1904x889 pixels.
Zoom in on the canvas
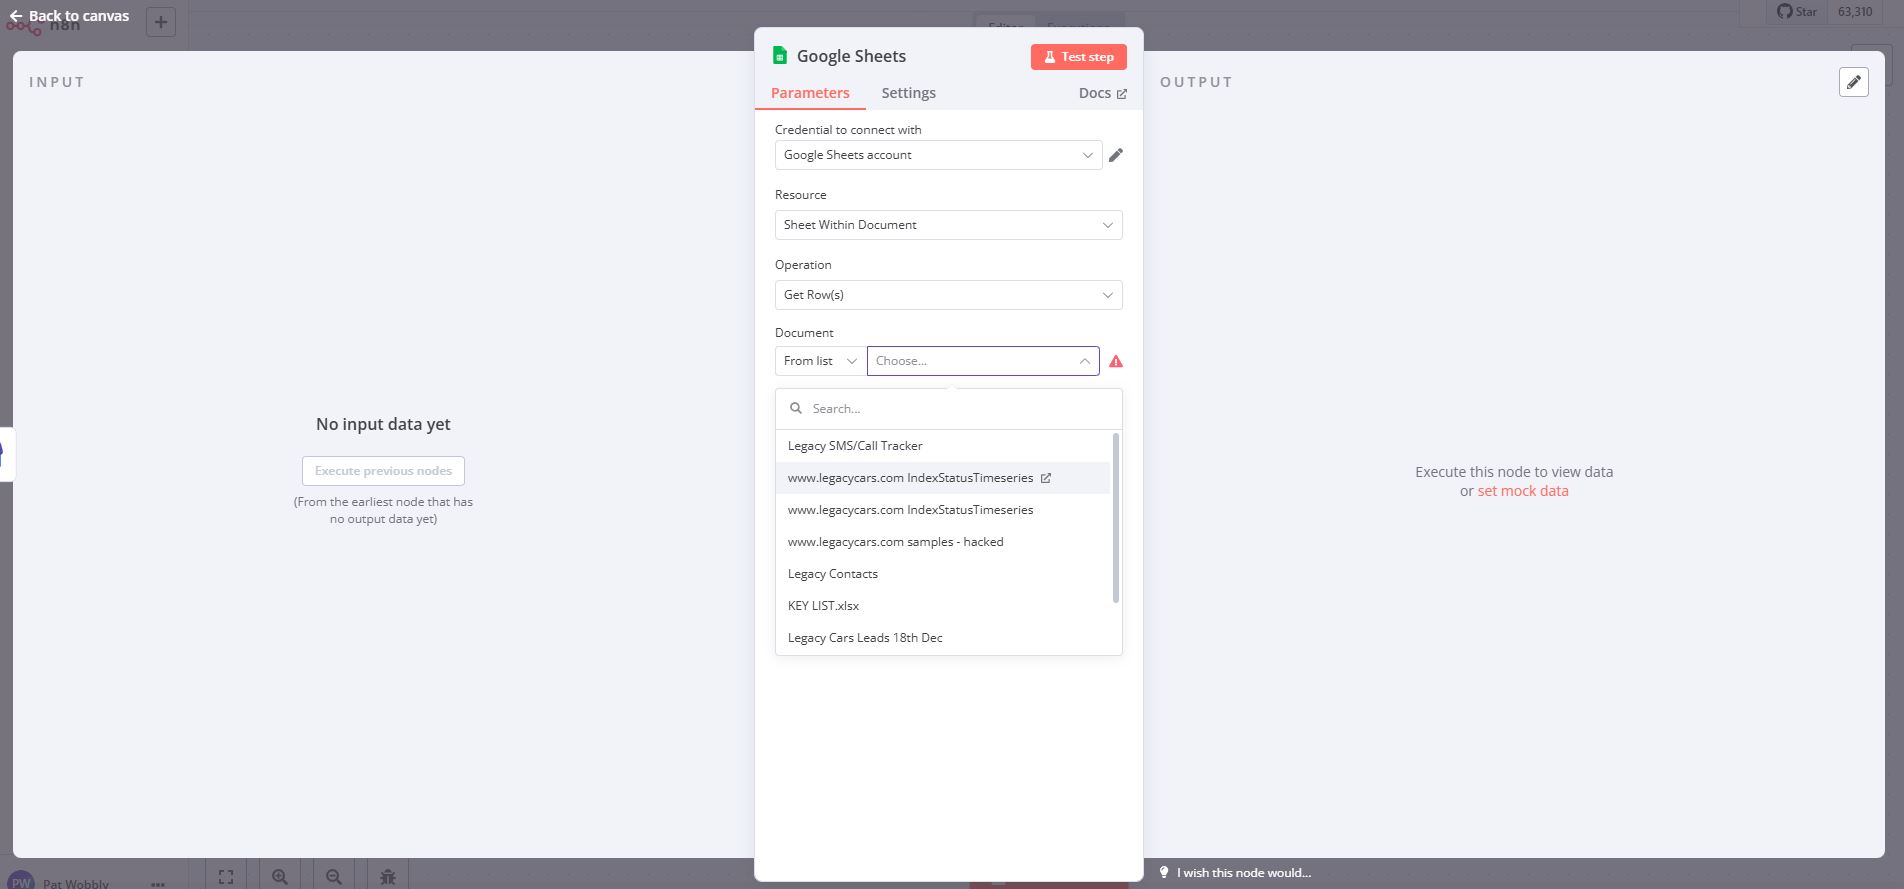280,877
